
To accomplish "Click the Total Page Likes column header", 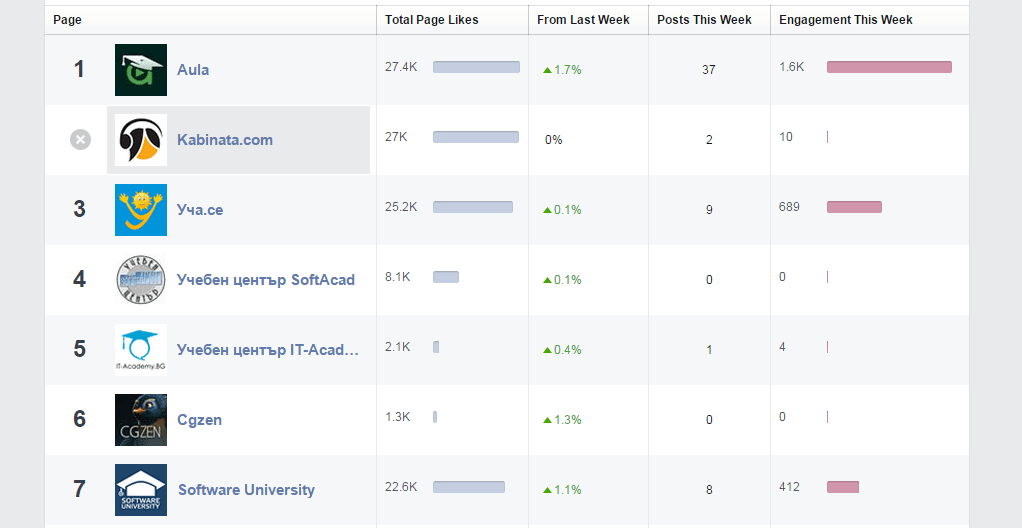I will (x=432, y=20).
